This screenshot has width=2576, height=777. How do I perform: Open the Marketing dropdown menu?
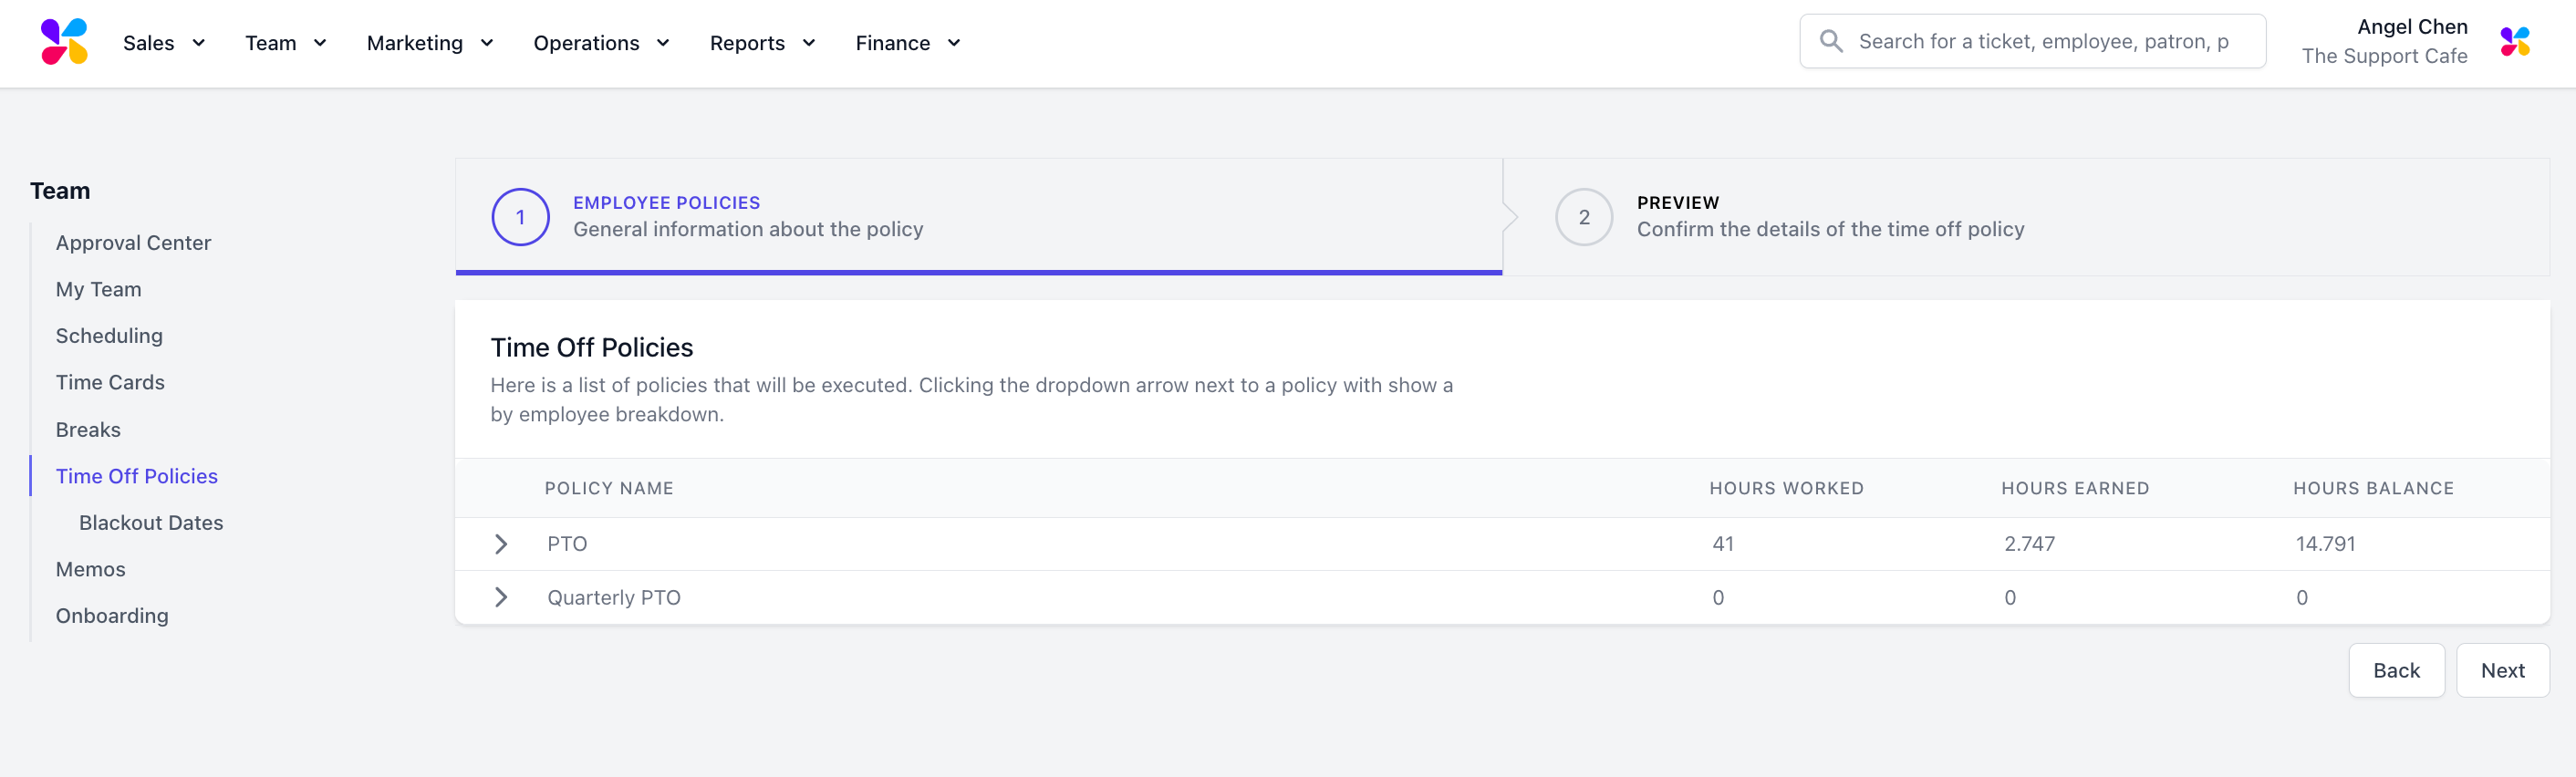pos(430,43)
